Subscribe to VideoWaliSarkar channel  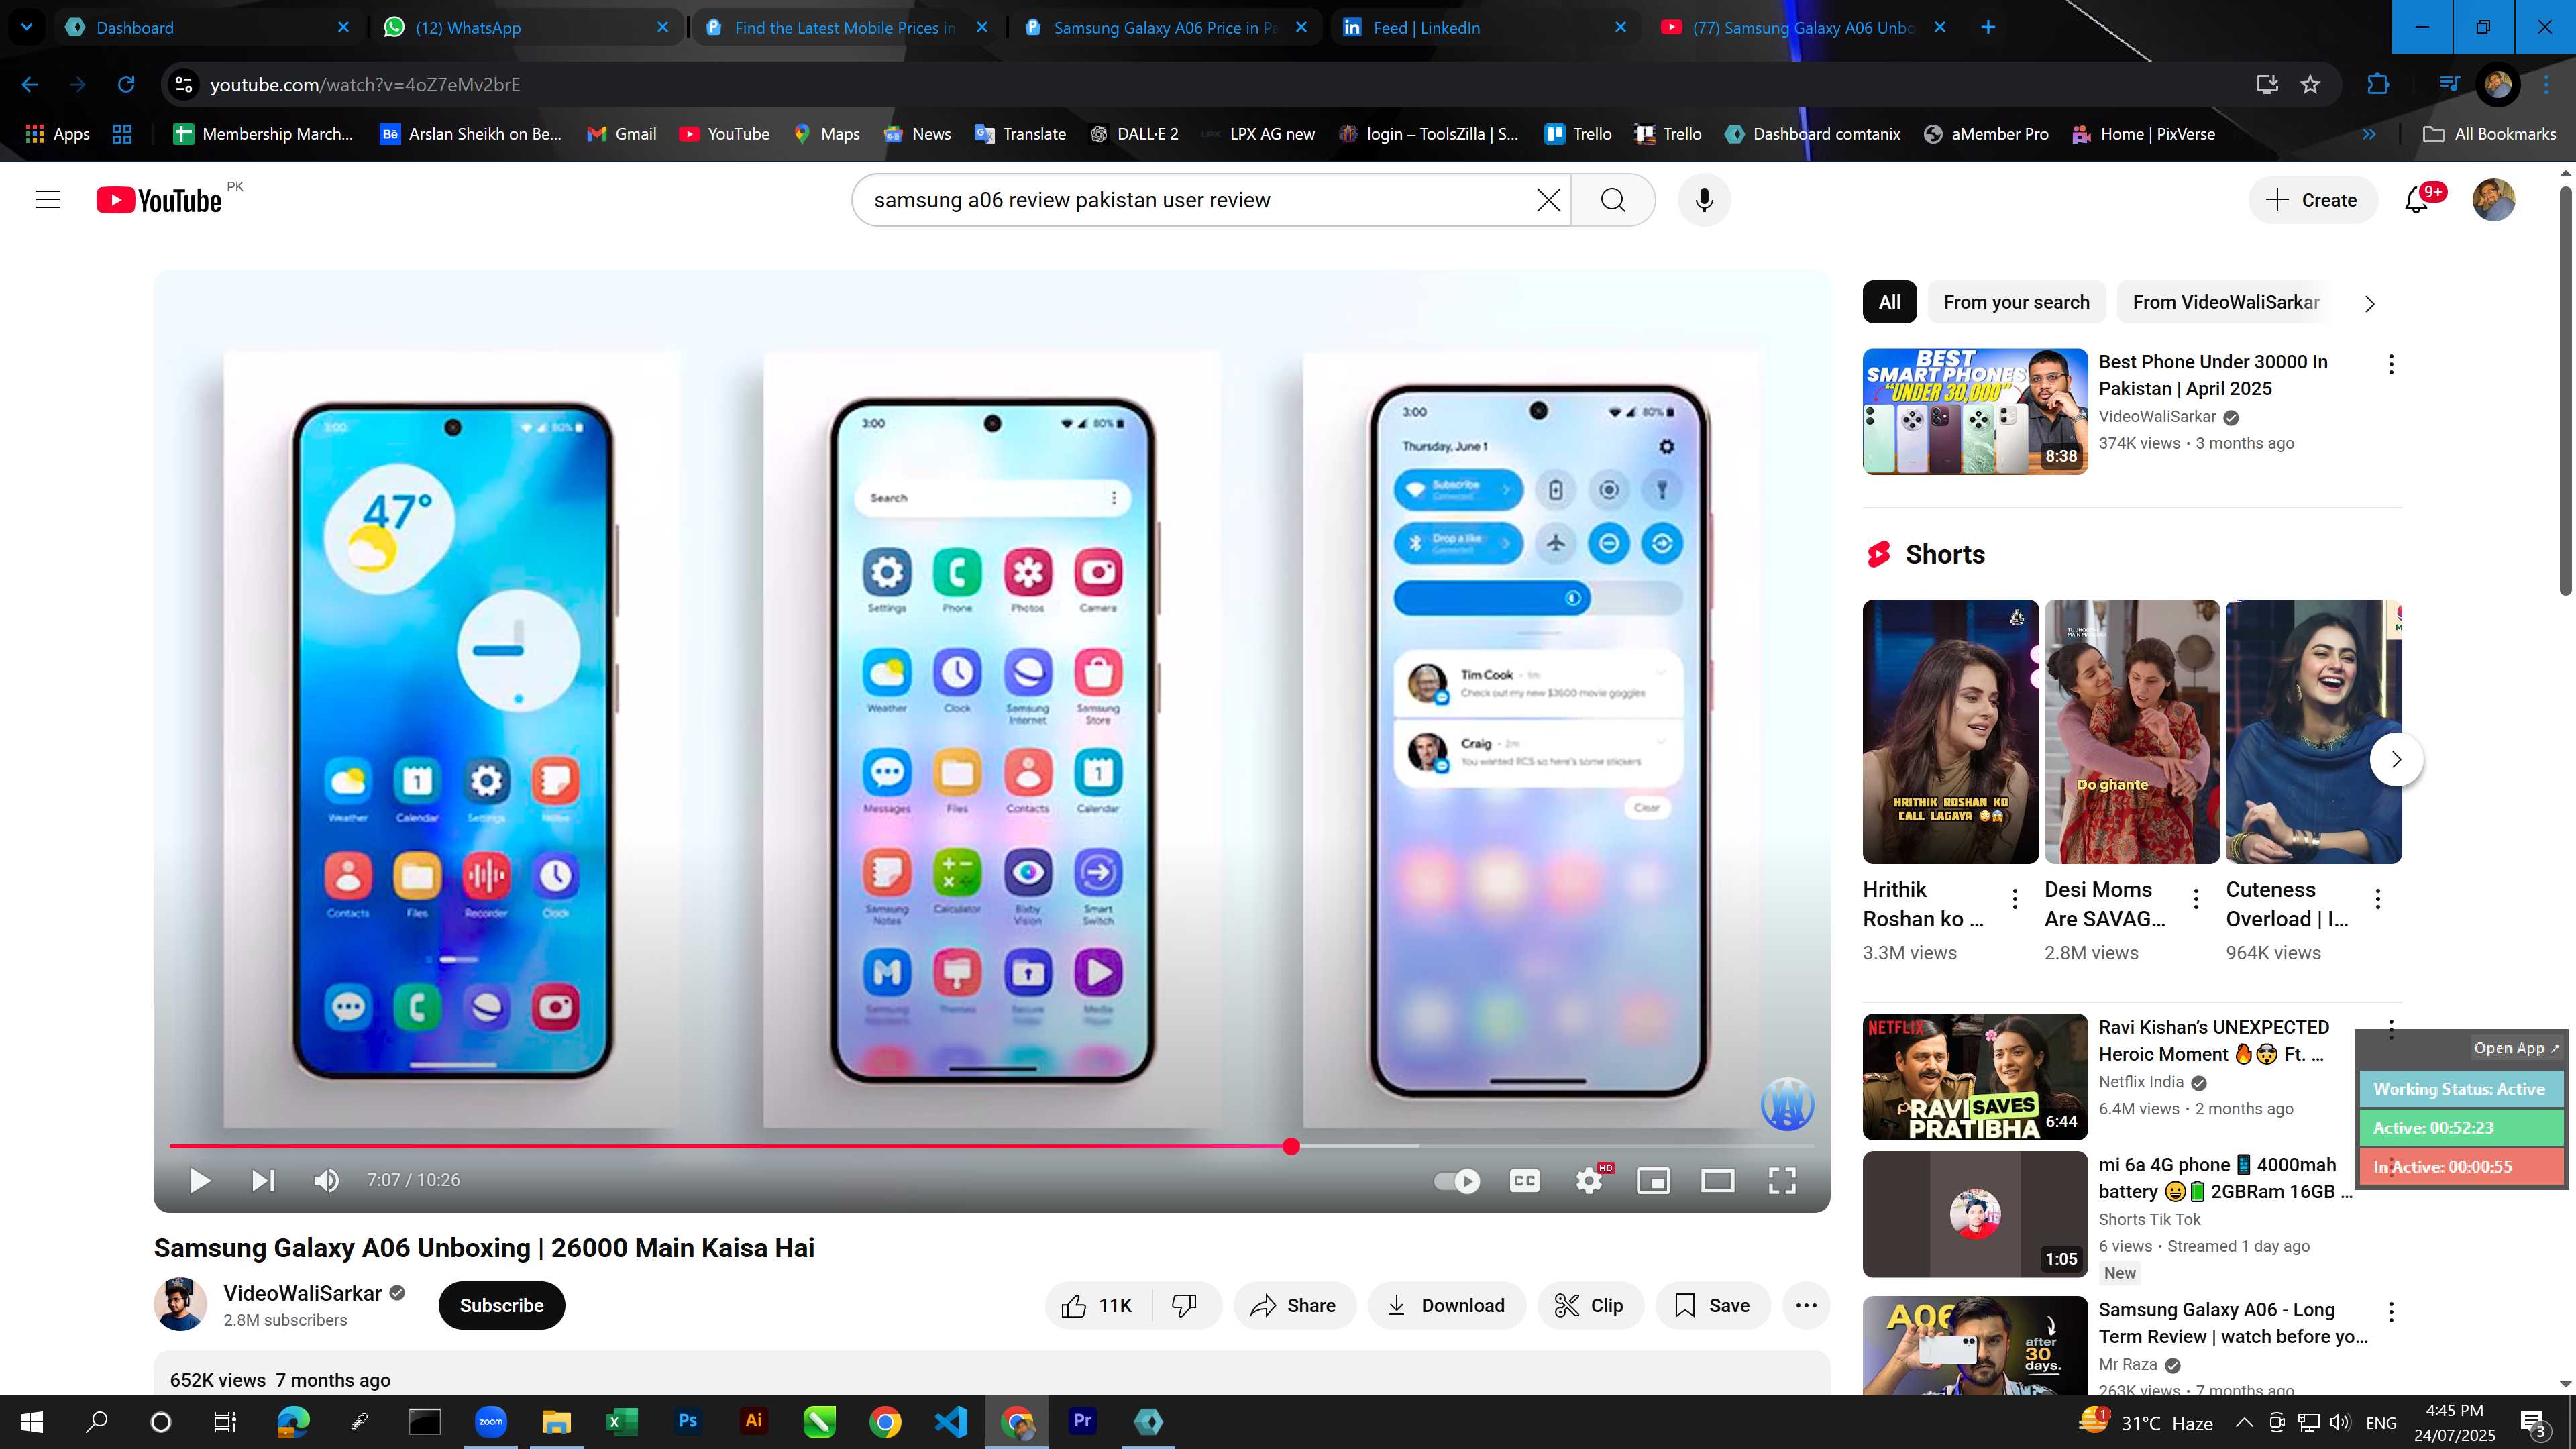pyautogui.click(x=501, y=1305)
